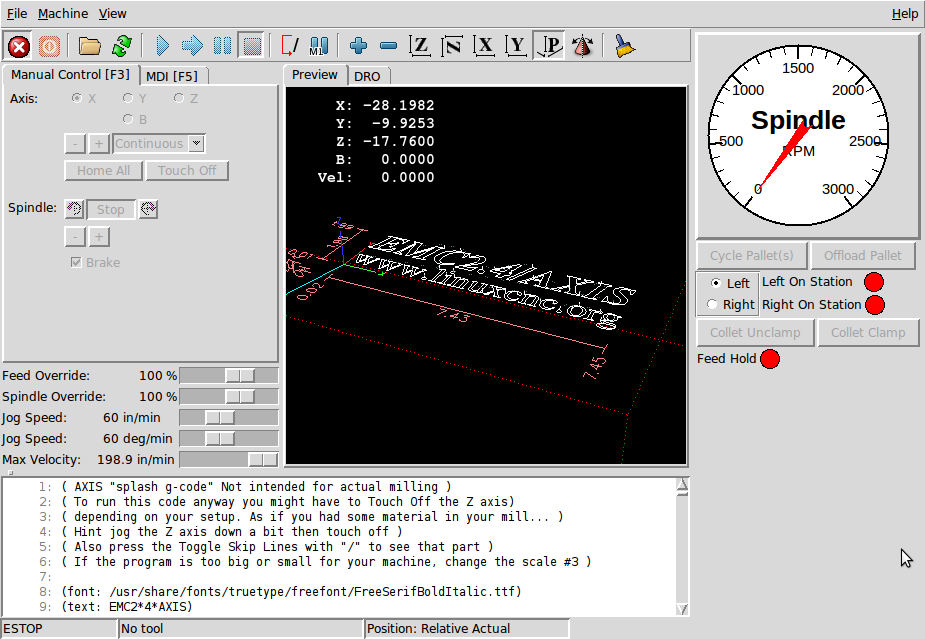The image size is (925, 639).
Task: Click the G-code listing scrollbar down arrow
Action: tap(683, 609)
